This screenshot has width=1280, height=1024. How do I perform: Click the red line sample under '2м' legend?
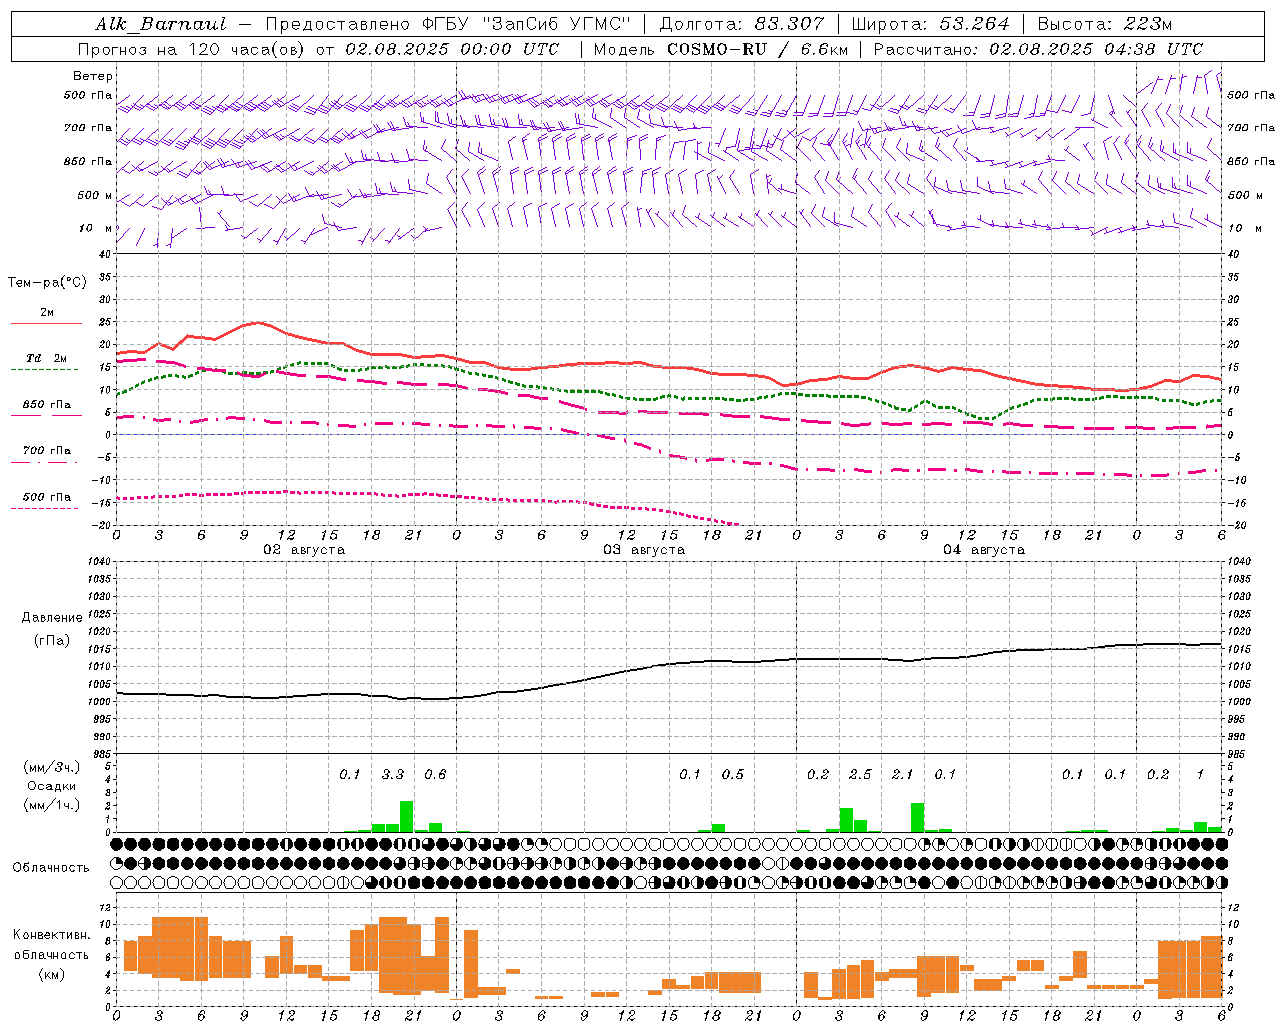(x=46, y=323)
